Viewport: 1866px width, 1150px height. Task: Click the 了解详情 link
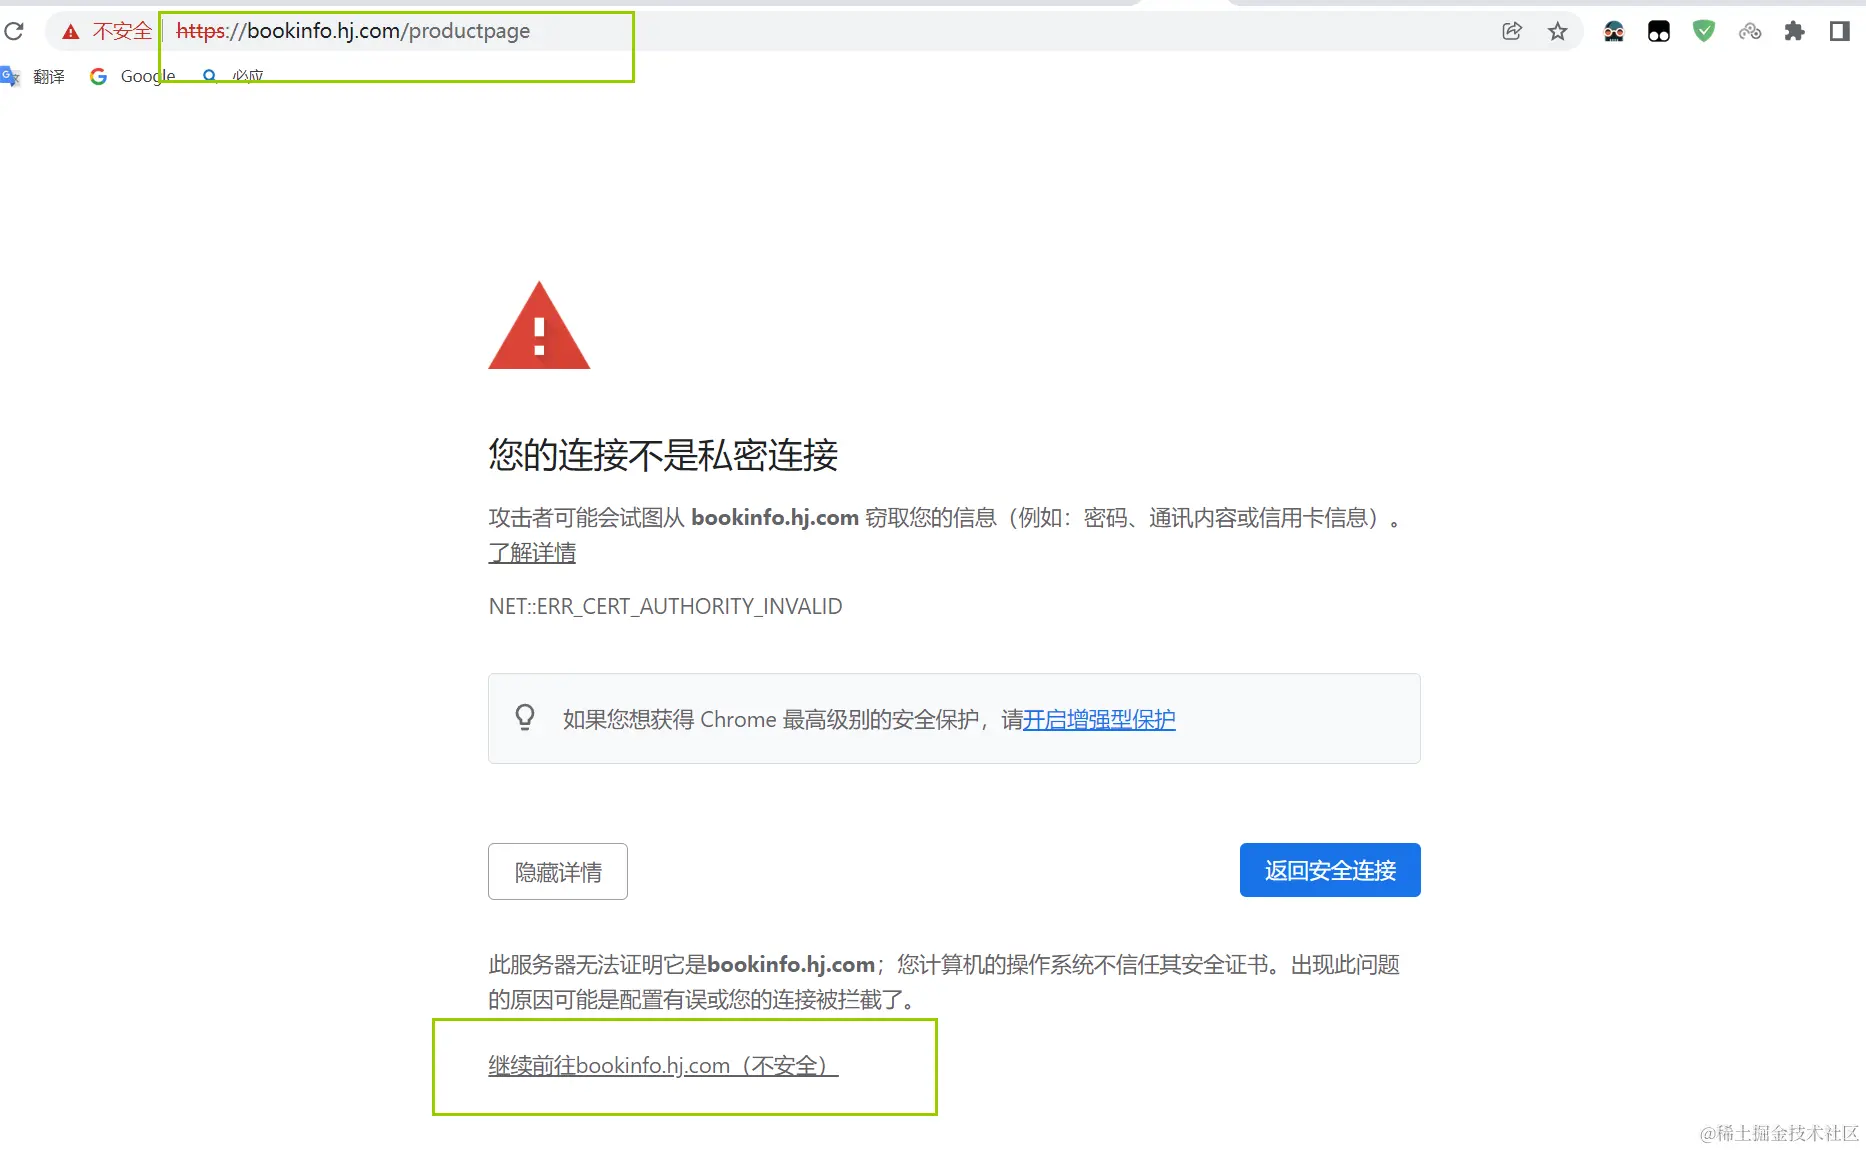coord(532,552)
